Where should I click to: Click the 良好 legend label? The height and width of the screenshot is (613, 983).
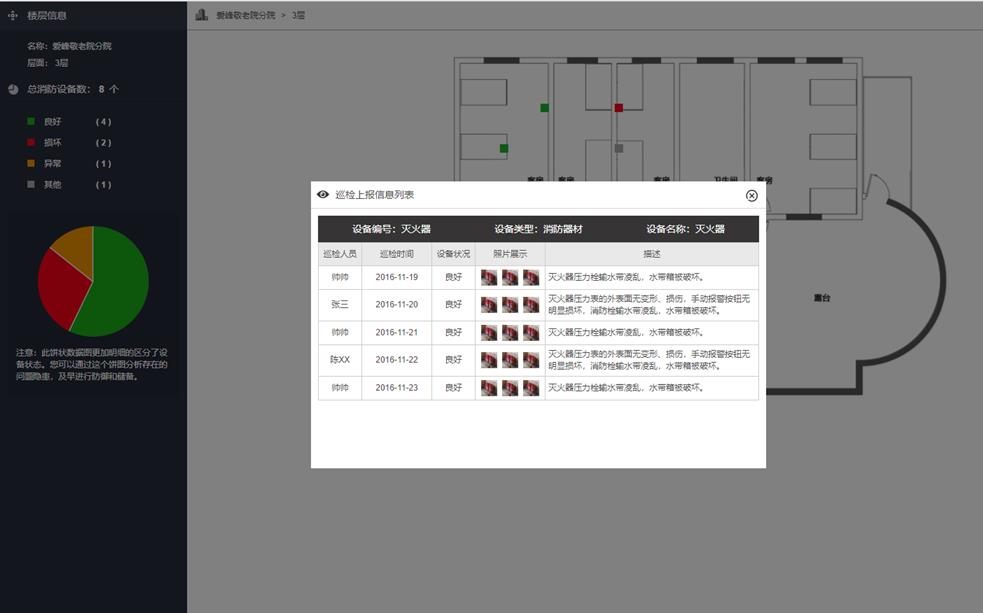pos(53,122)
